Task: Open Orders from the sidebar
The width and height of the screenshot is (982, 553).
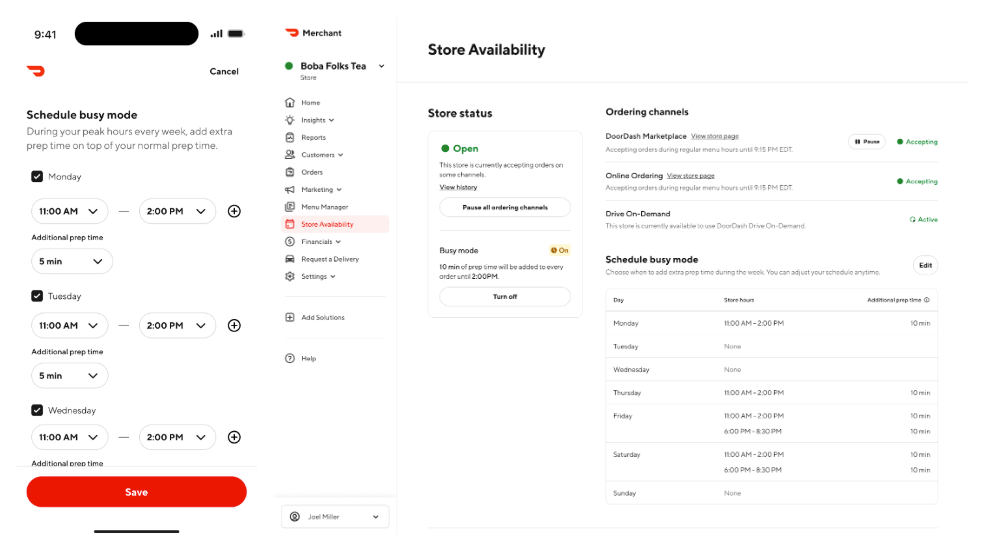Action: coord(312,172)
